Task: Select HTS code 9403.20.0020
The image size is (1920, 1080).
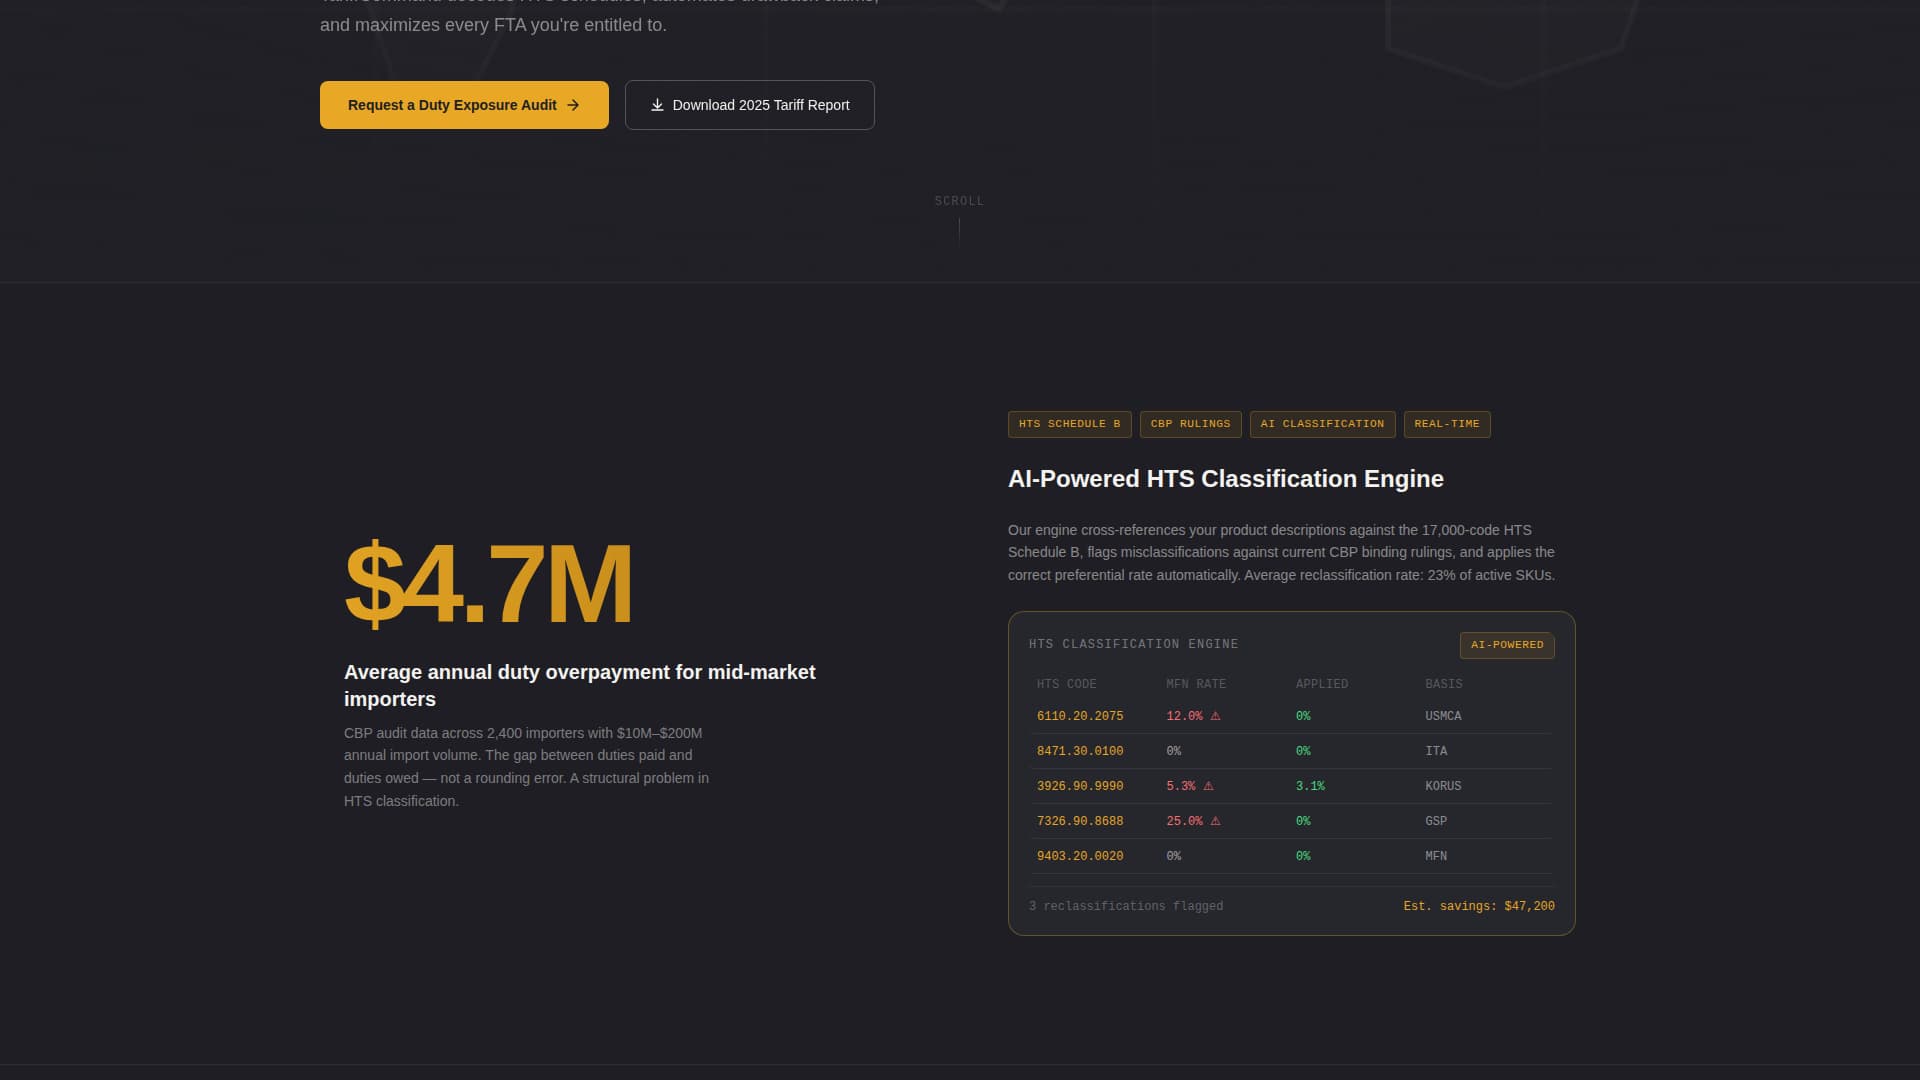Action: pyautogui.click(x=1080, y=856)
